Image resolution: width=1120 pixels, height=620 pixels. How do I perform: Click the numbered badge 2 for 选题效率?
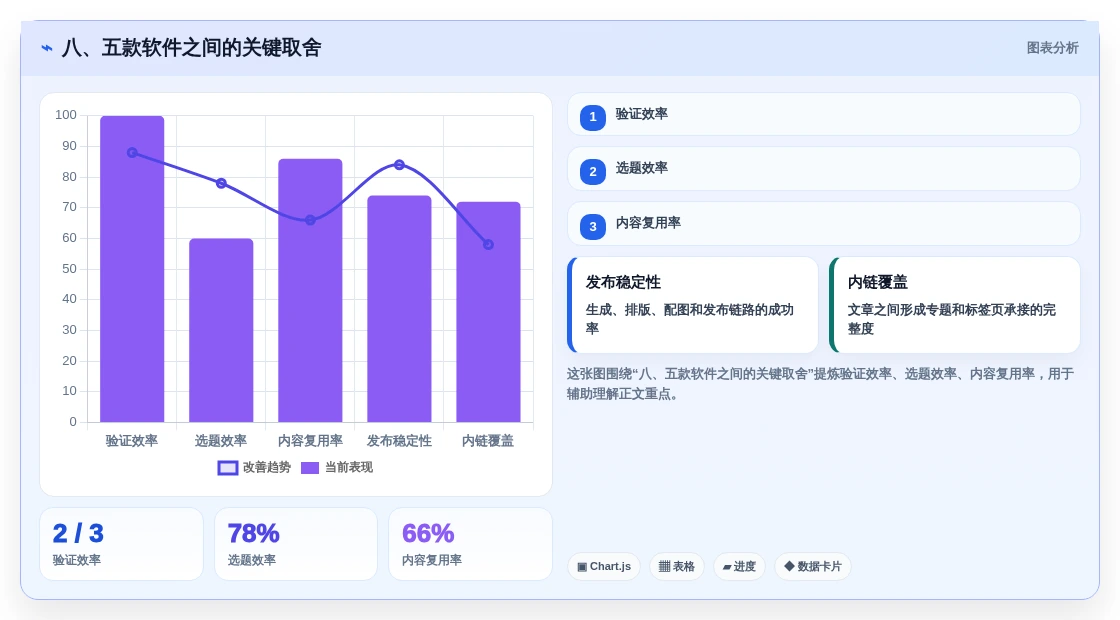593,171
